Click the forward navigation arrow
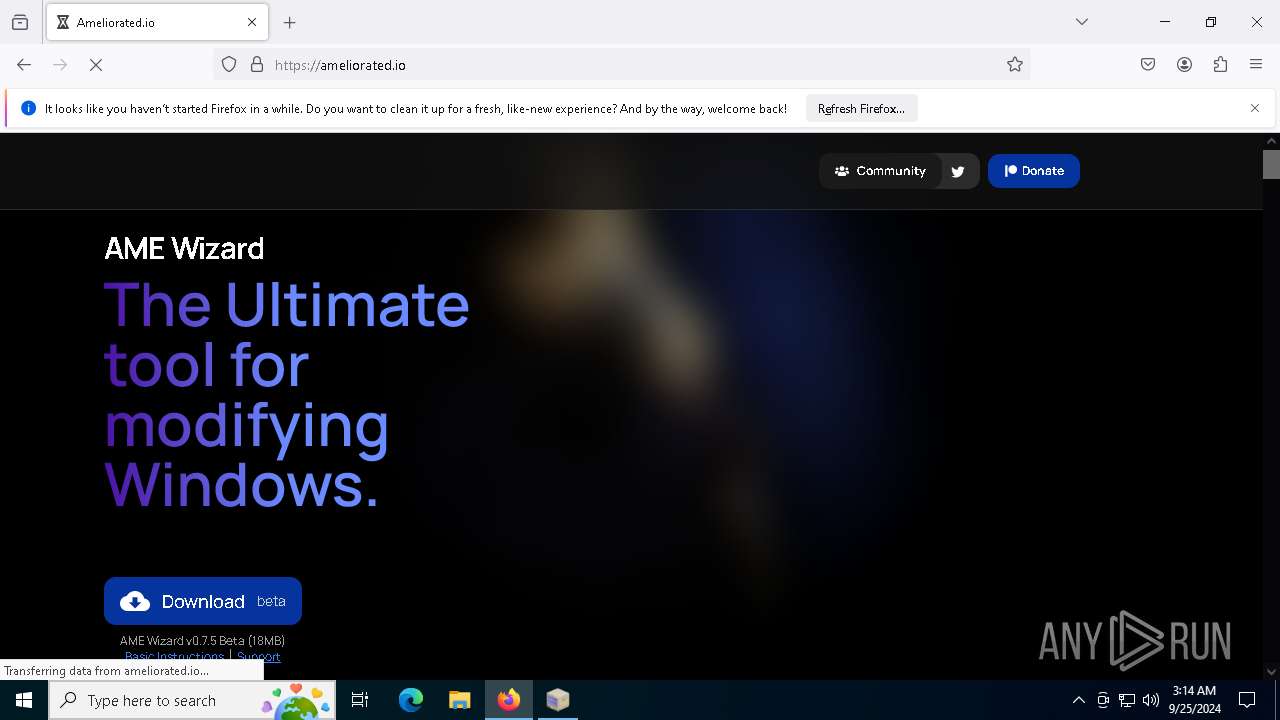1280x720 pixels. 60,65
